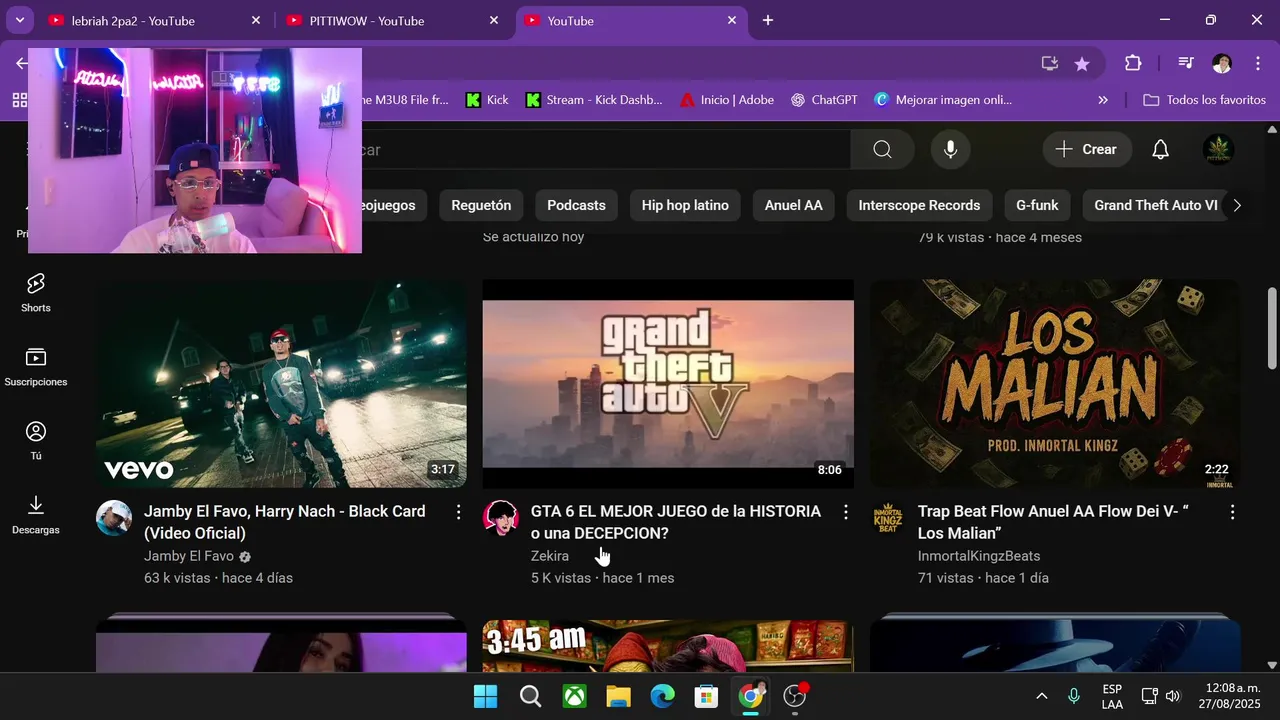Select the Podcasts filter chip
This screenshot has width=1280, height=720.
click(576, 205)
